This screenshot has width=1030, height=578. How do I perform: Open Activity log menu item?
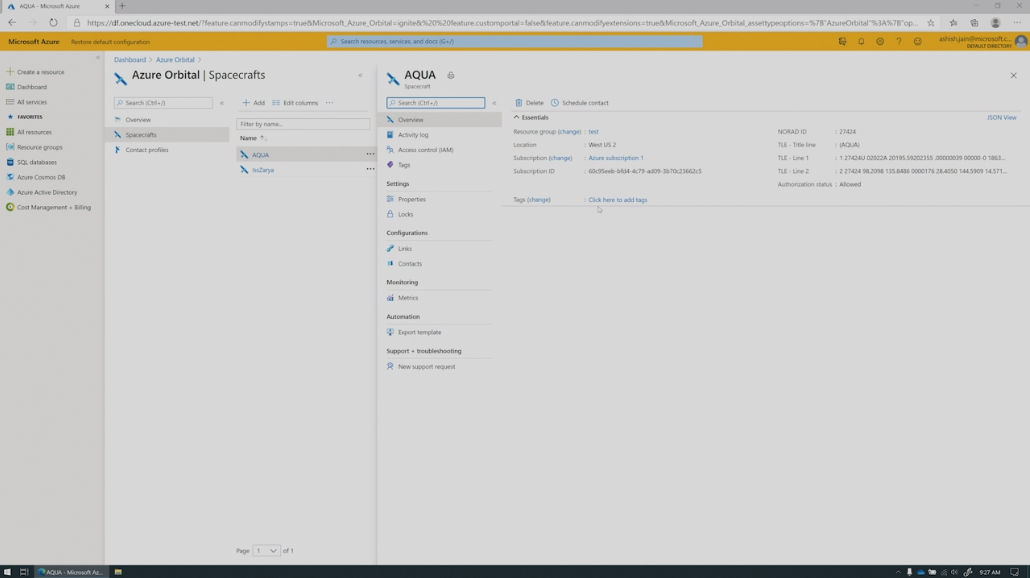tap(412, 135)
